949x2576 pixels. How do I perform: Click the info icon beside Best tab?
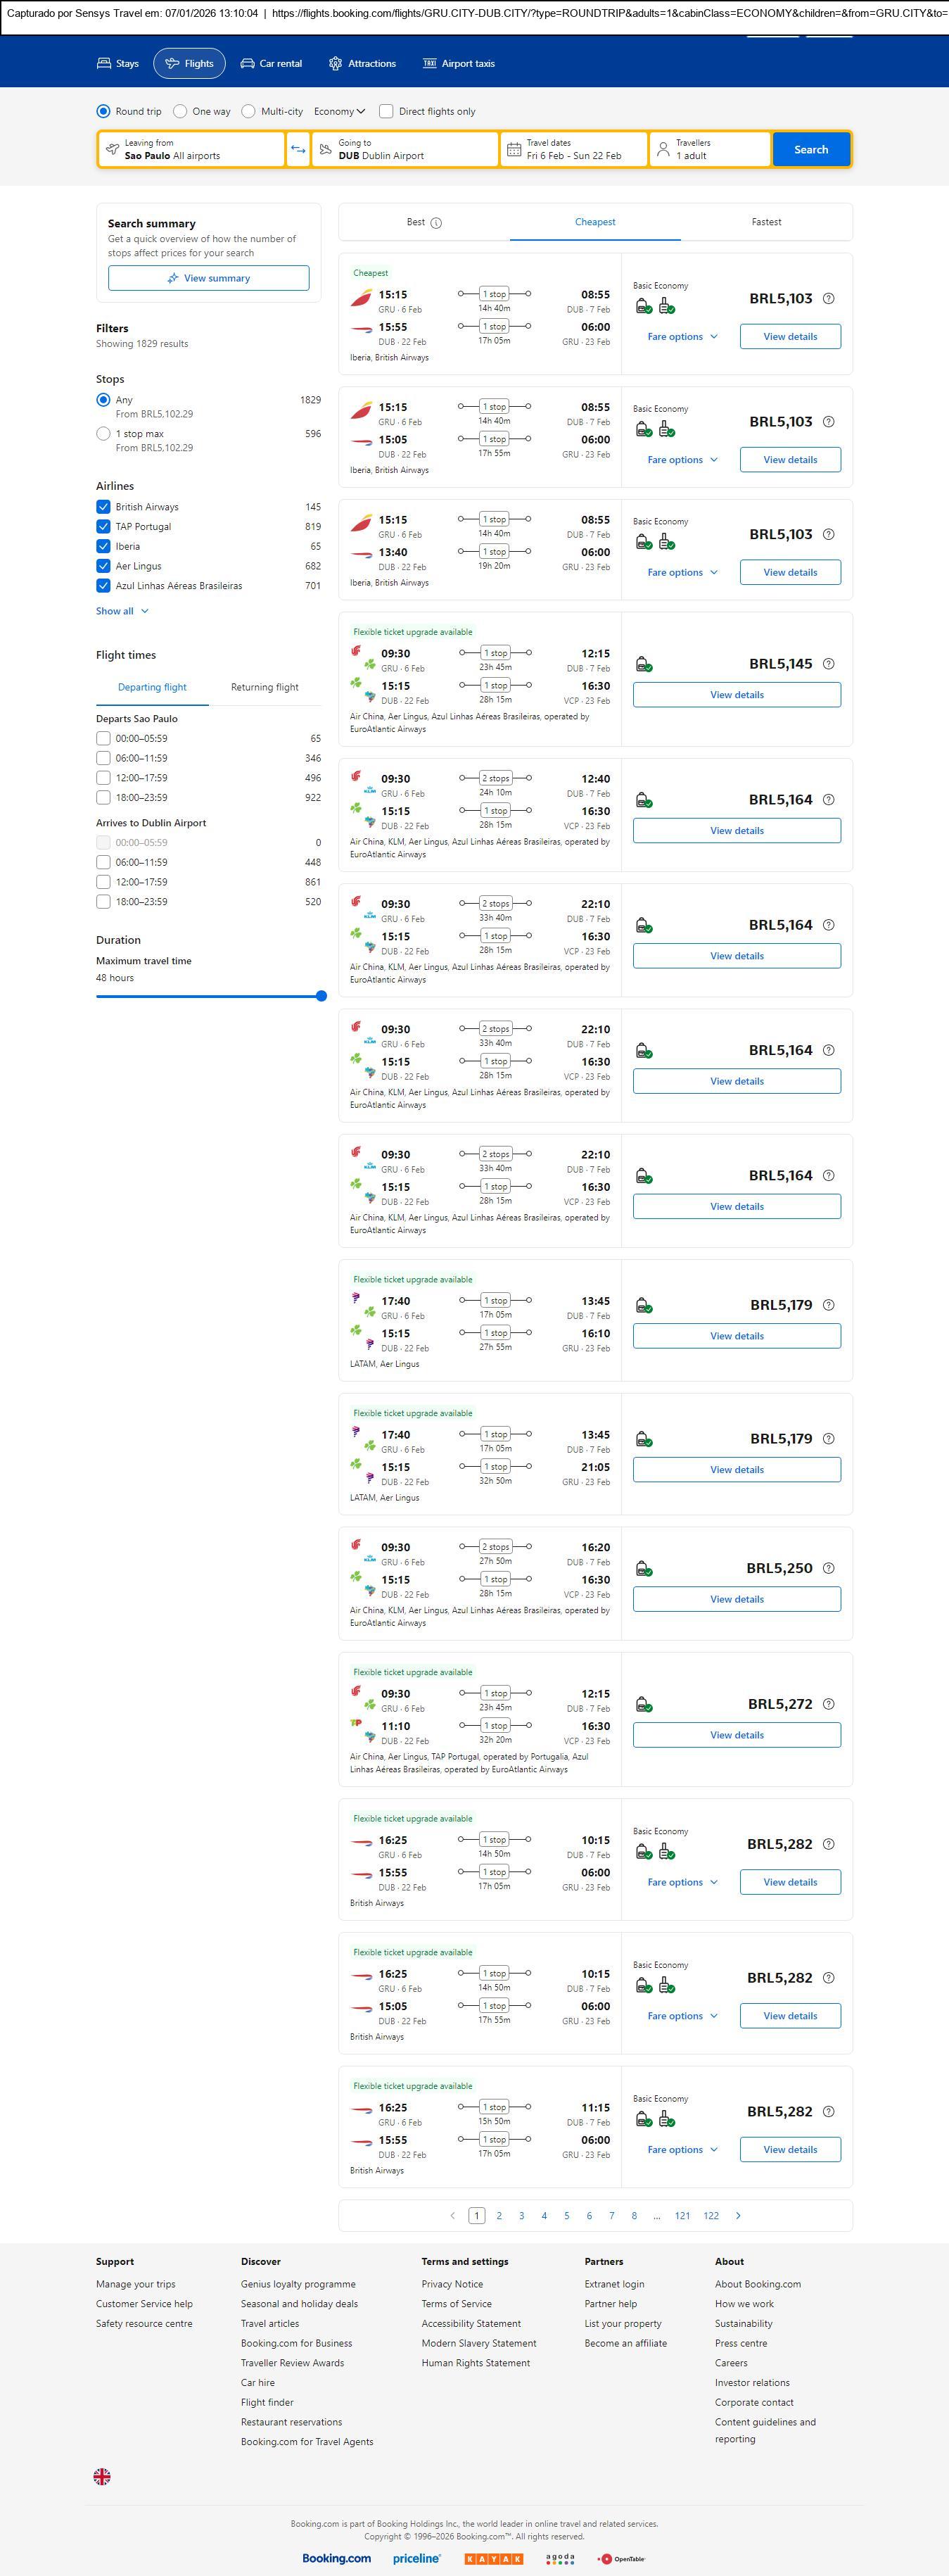click(436, 223)
